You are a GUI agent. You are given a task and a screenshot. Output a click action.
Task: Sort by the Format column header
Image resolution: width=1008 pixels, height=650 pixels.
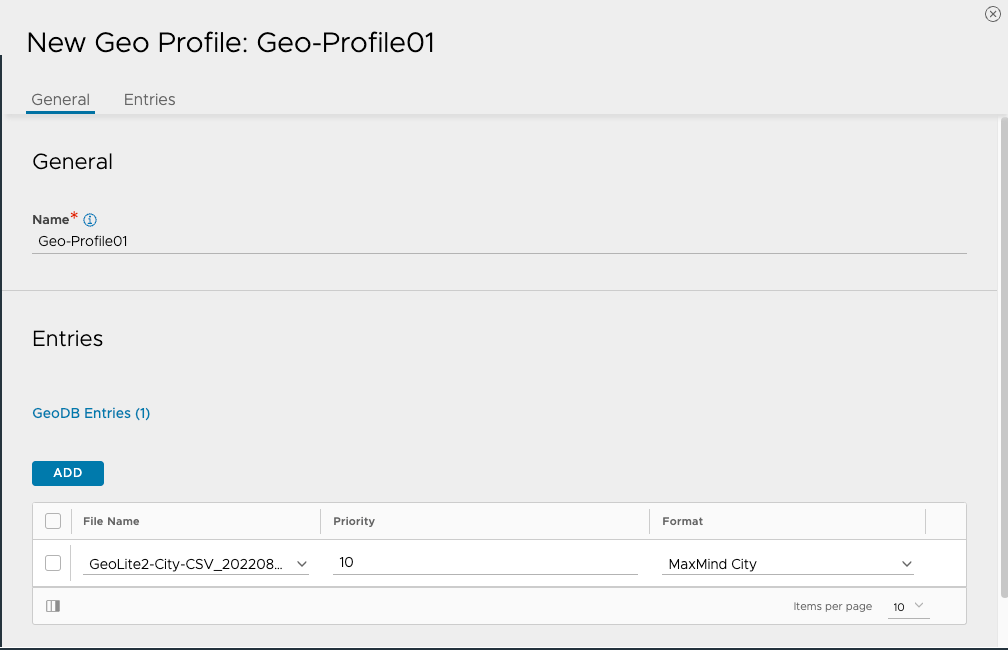click(x=683, y=521)
